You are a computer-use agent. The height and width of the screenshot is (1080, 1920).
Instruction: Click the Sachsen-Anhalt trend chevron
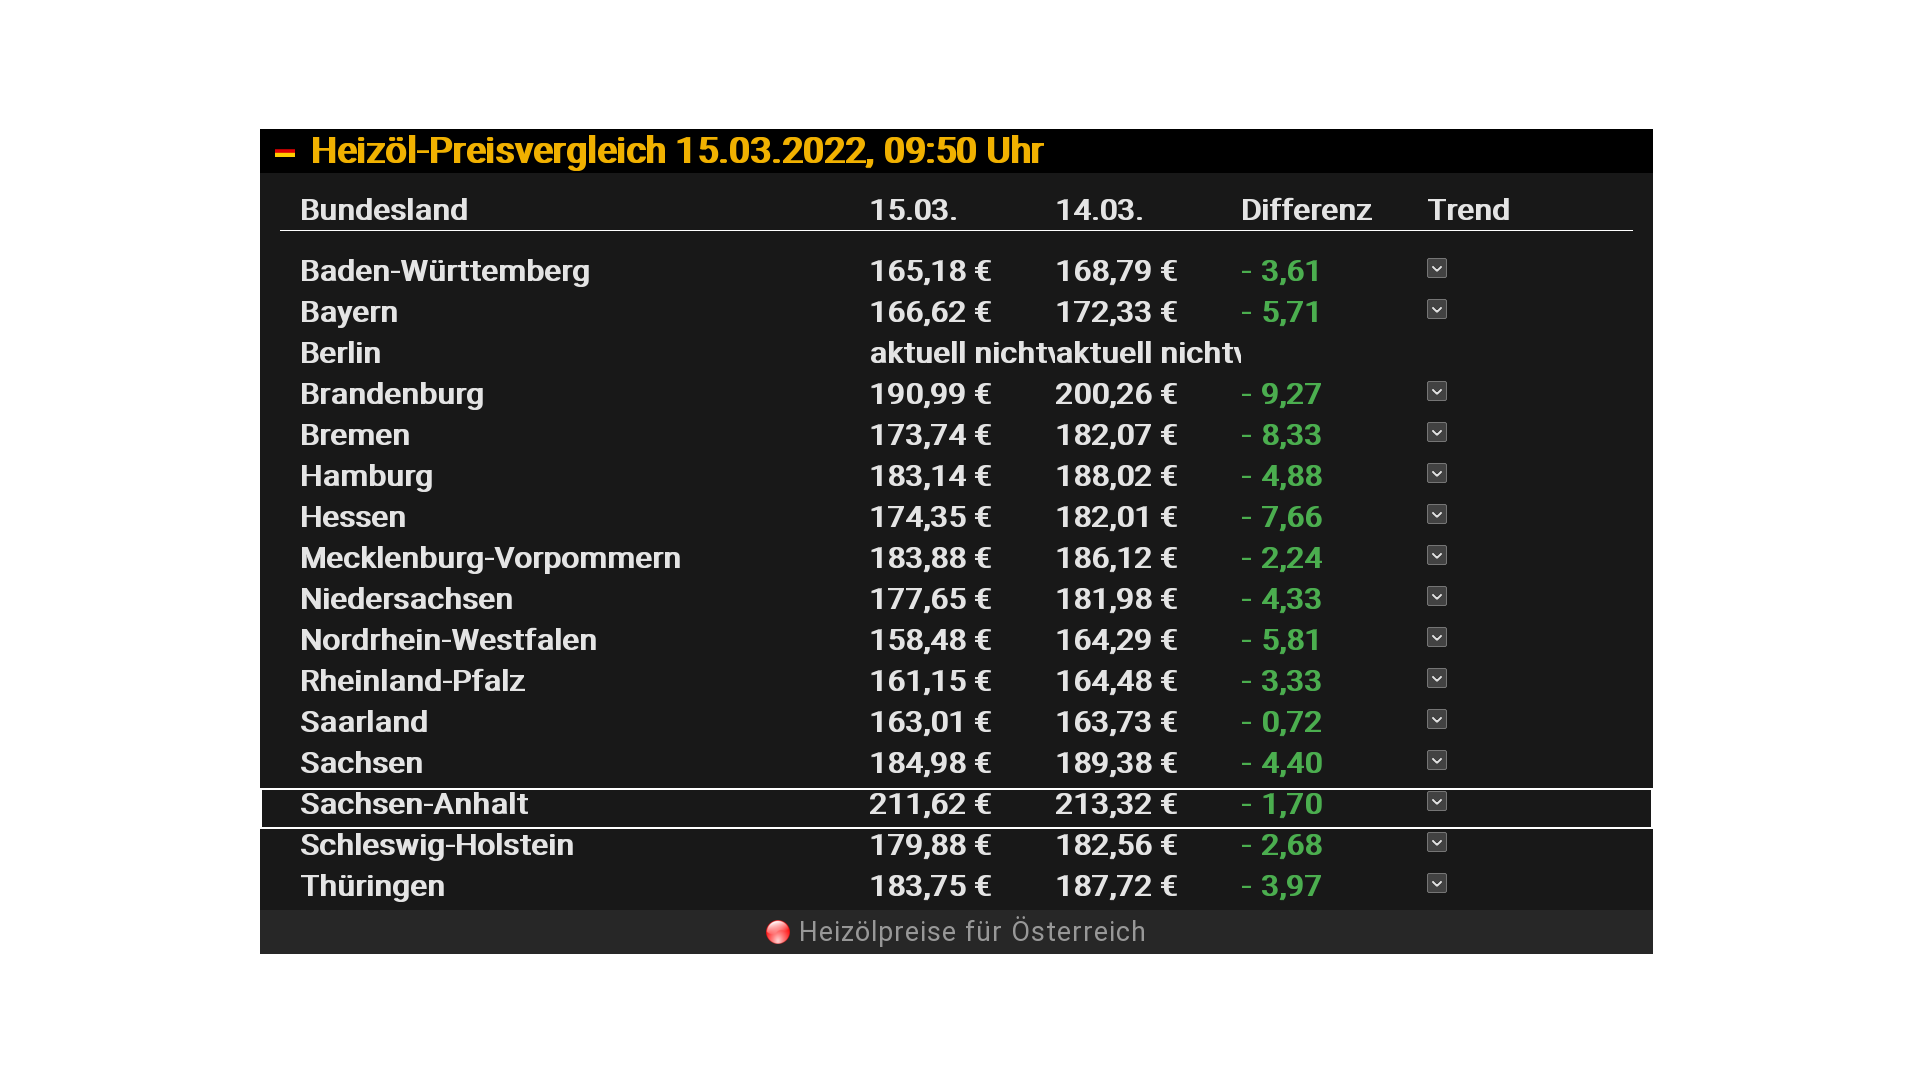pos(1437,801)
